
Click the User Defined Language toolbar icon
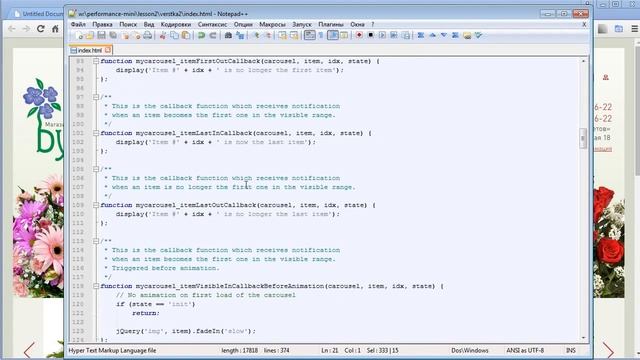tap(344, 36)
